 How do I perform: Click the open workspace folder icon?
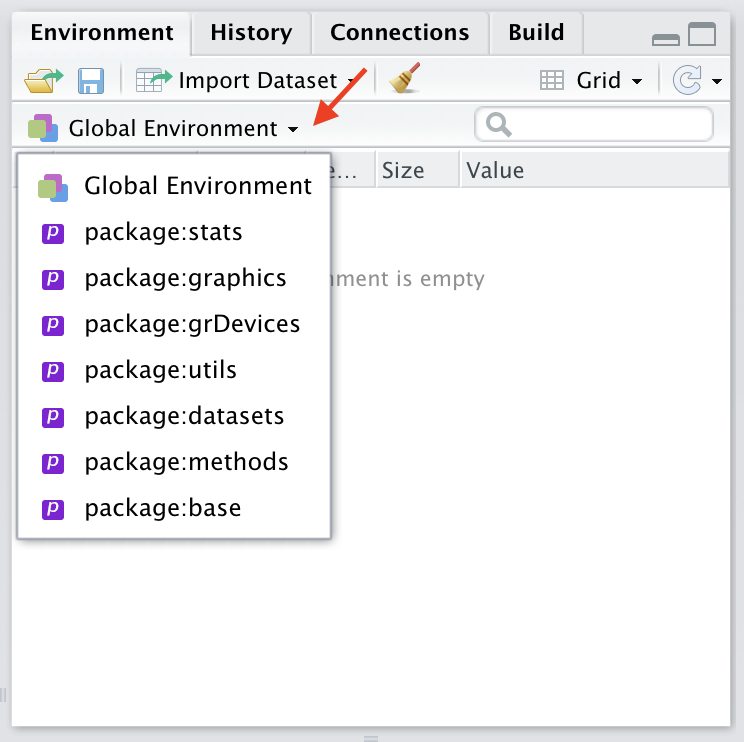tap(43, 80)
